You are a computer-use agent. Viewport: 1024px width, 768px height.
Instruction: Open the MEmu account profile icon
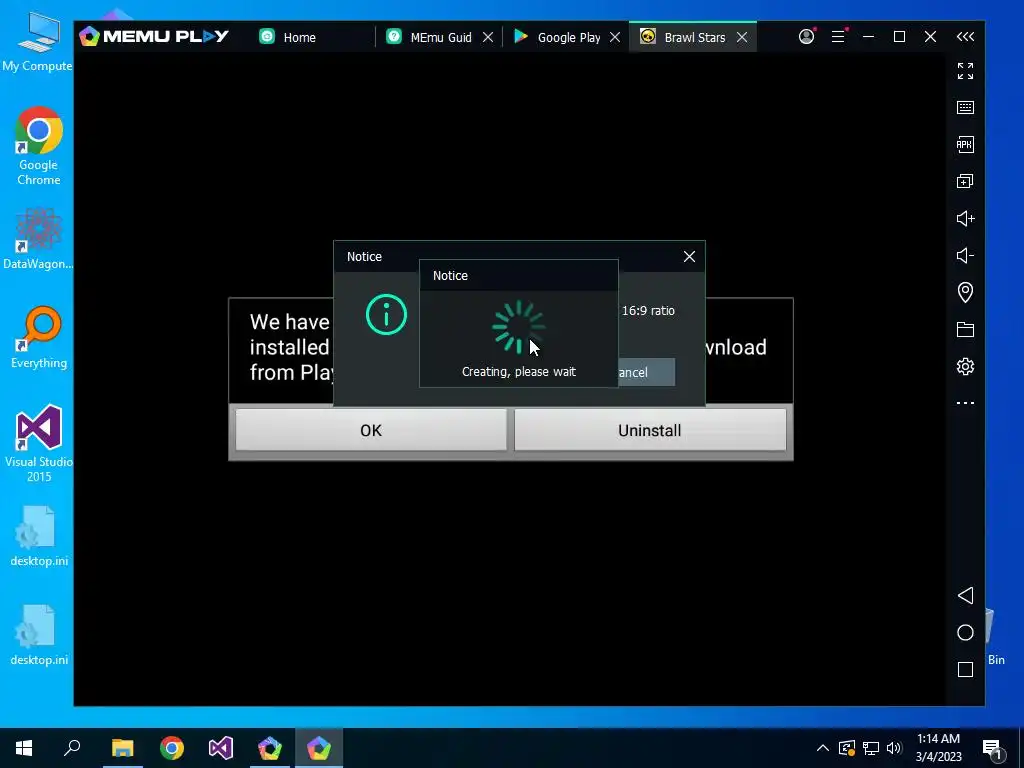tap(807, 37)
